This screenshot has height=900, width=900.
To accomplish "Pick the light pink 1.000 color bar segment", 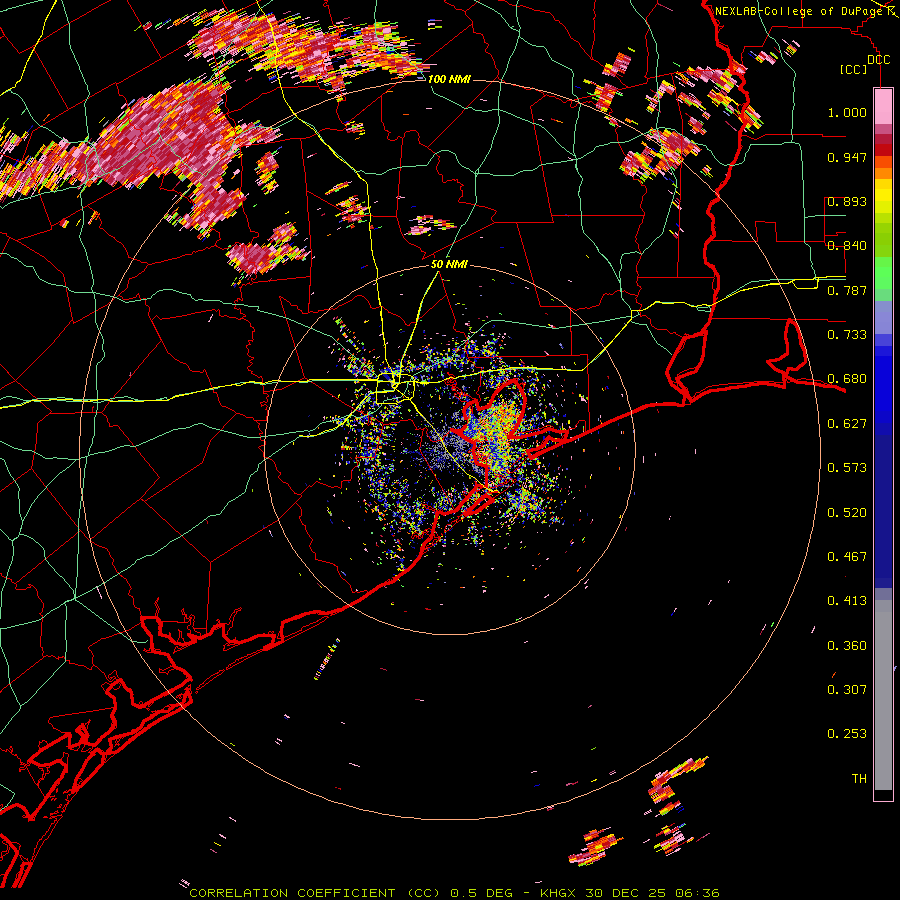I will [x=883, y=107].
